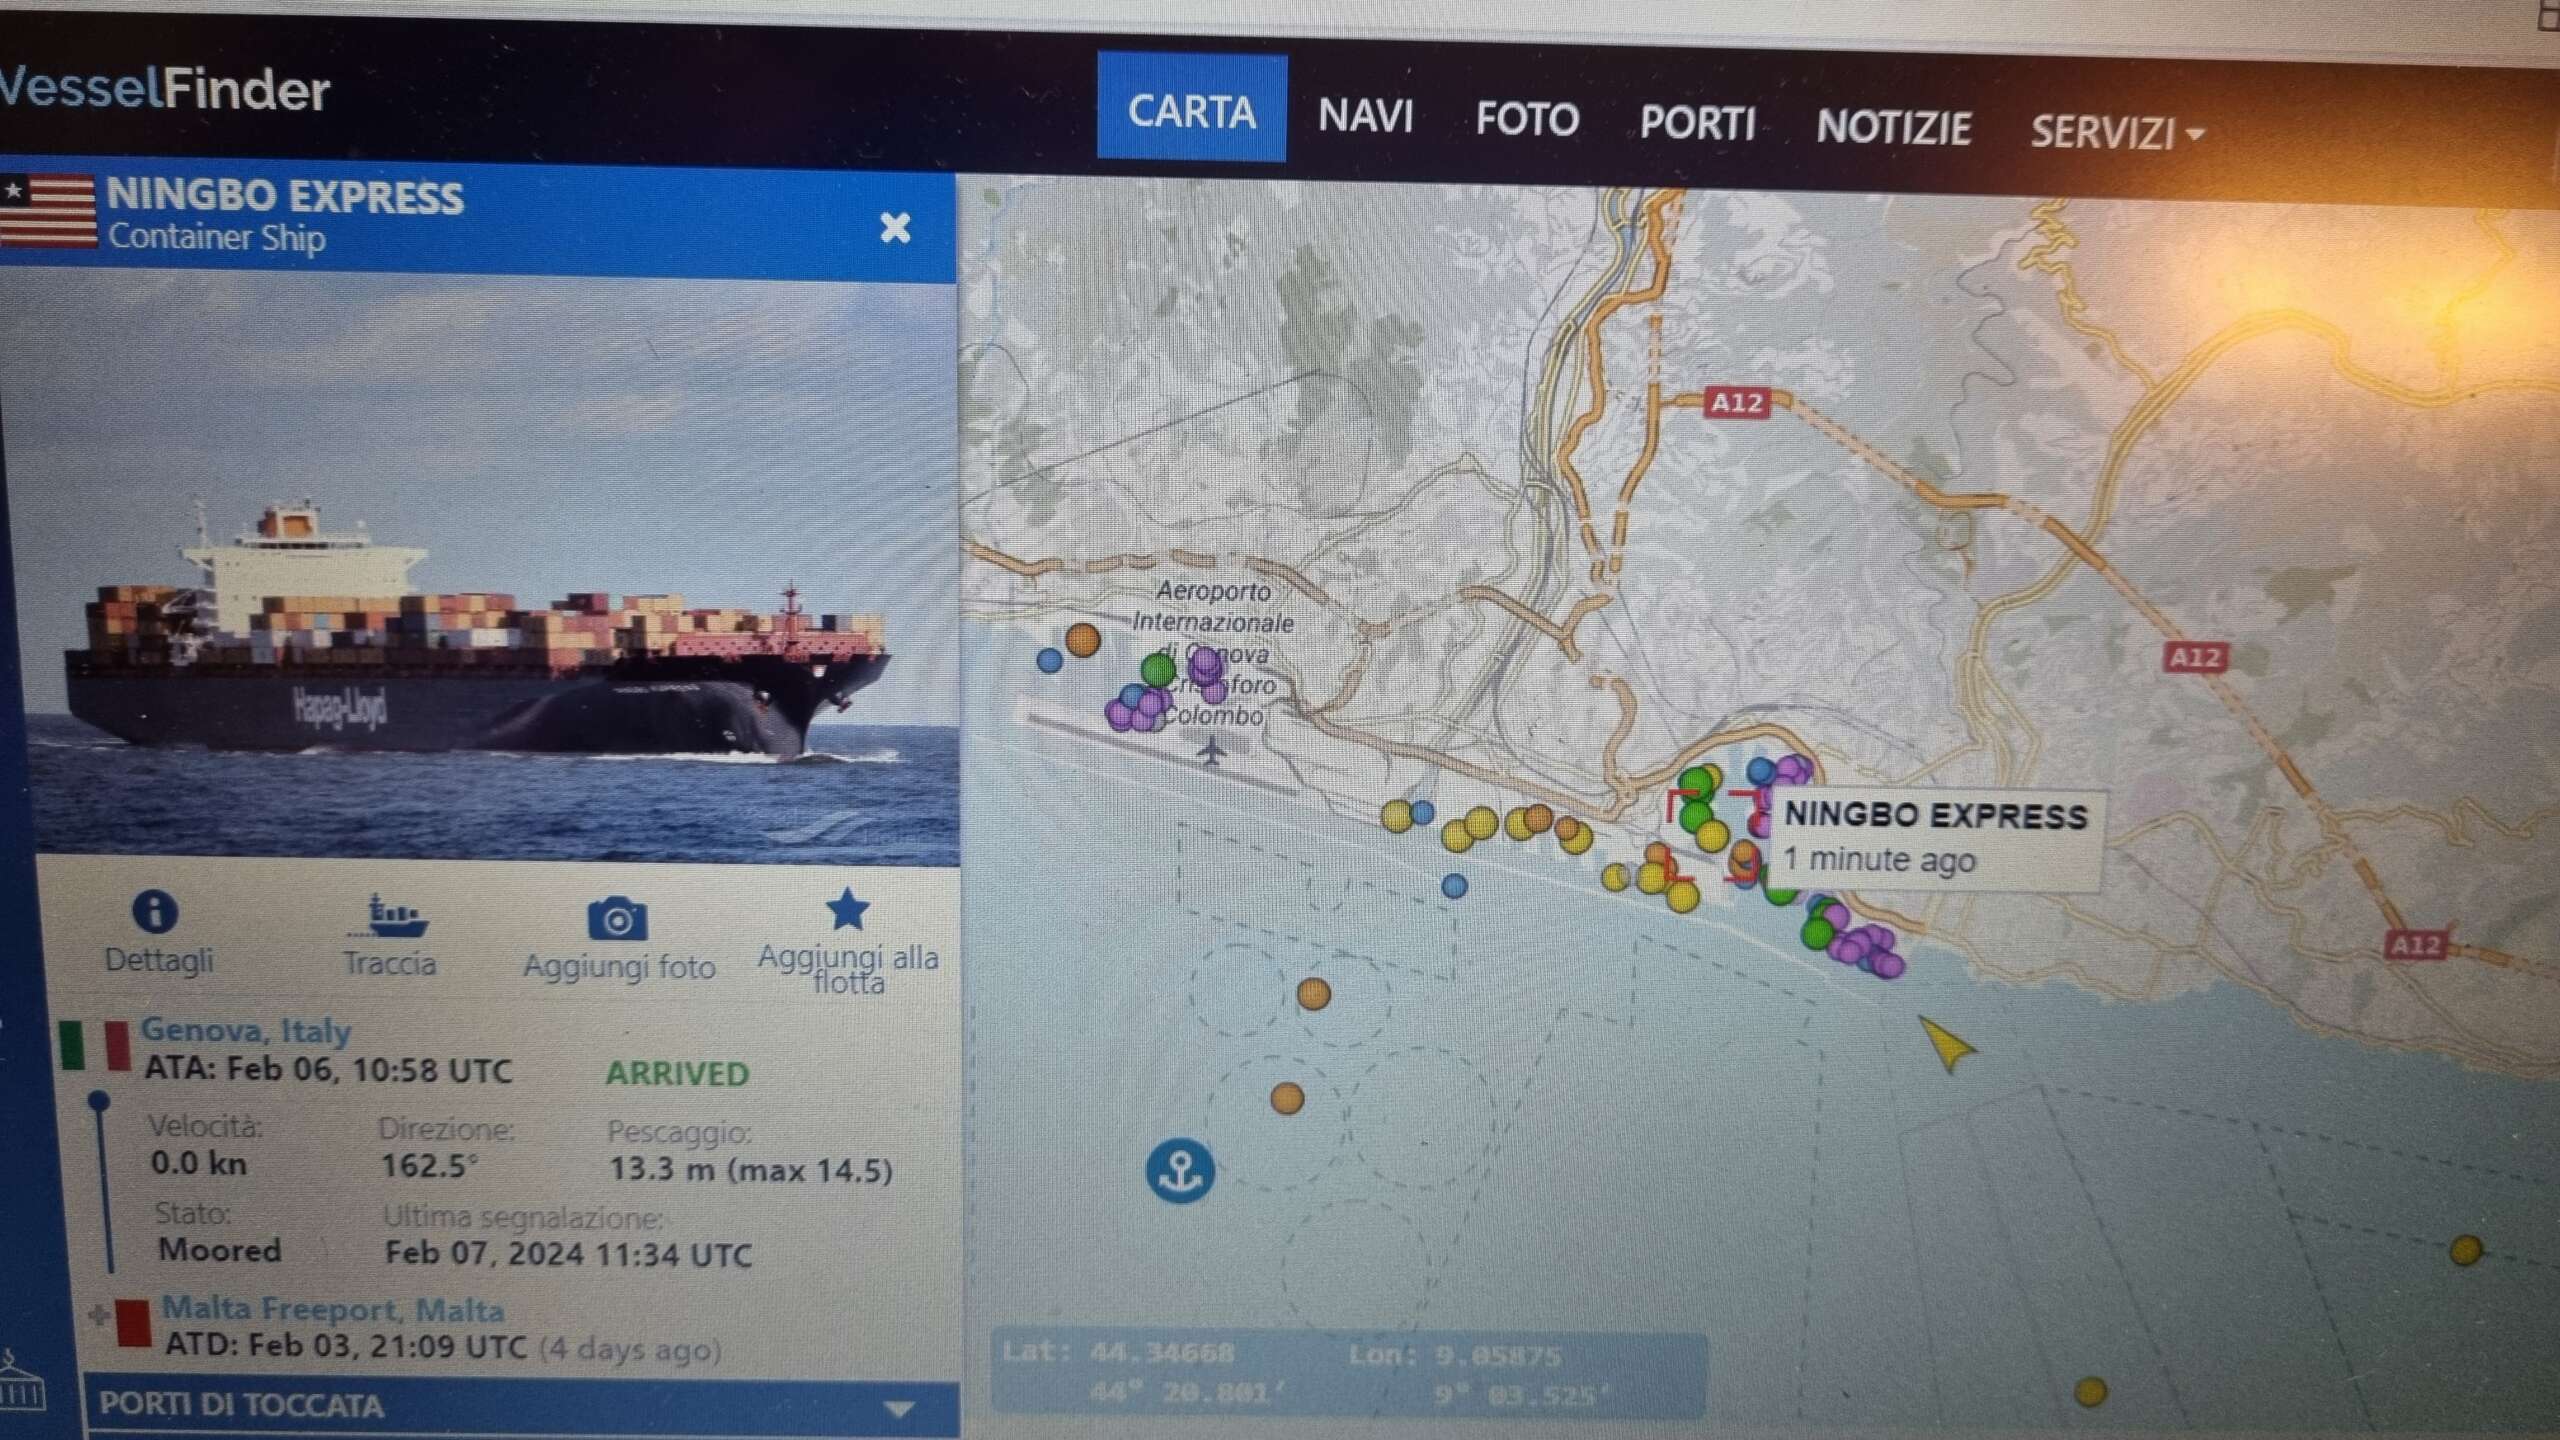This screenshot has height=1440, width=2560.
Task: Open the PORTI menu item
Action: point(1697,123)
